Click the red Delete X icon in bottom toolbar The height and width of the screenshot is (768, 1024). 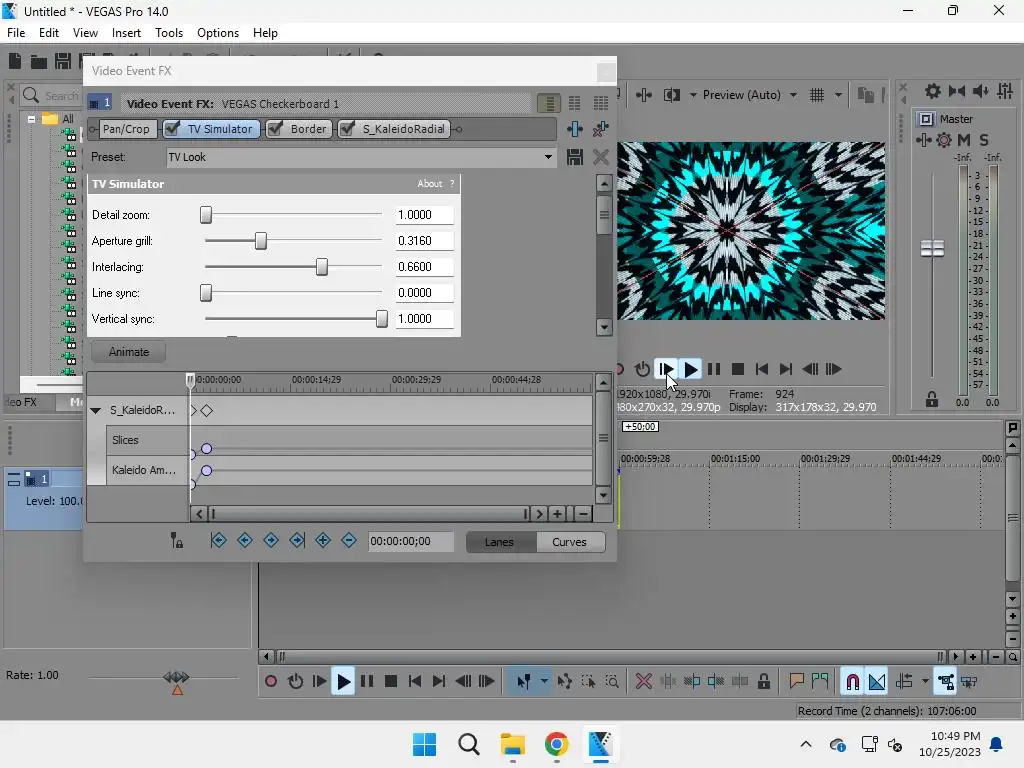pyautogui.click(x=643, y=681)
